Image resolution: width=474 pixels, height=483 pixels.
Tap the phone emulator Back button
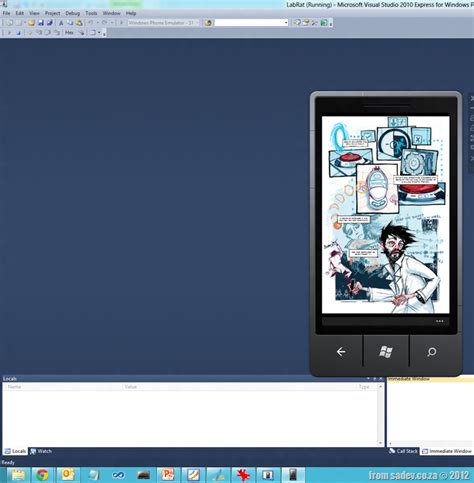[341, 352]
